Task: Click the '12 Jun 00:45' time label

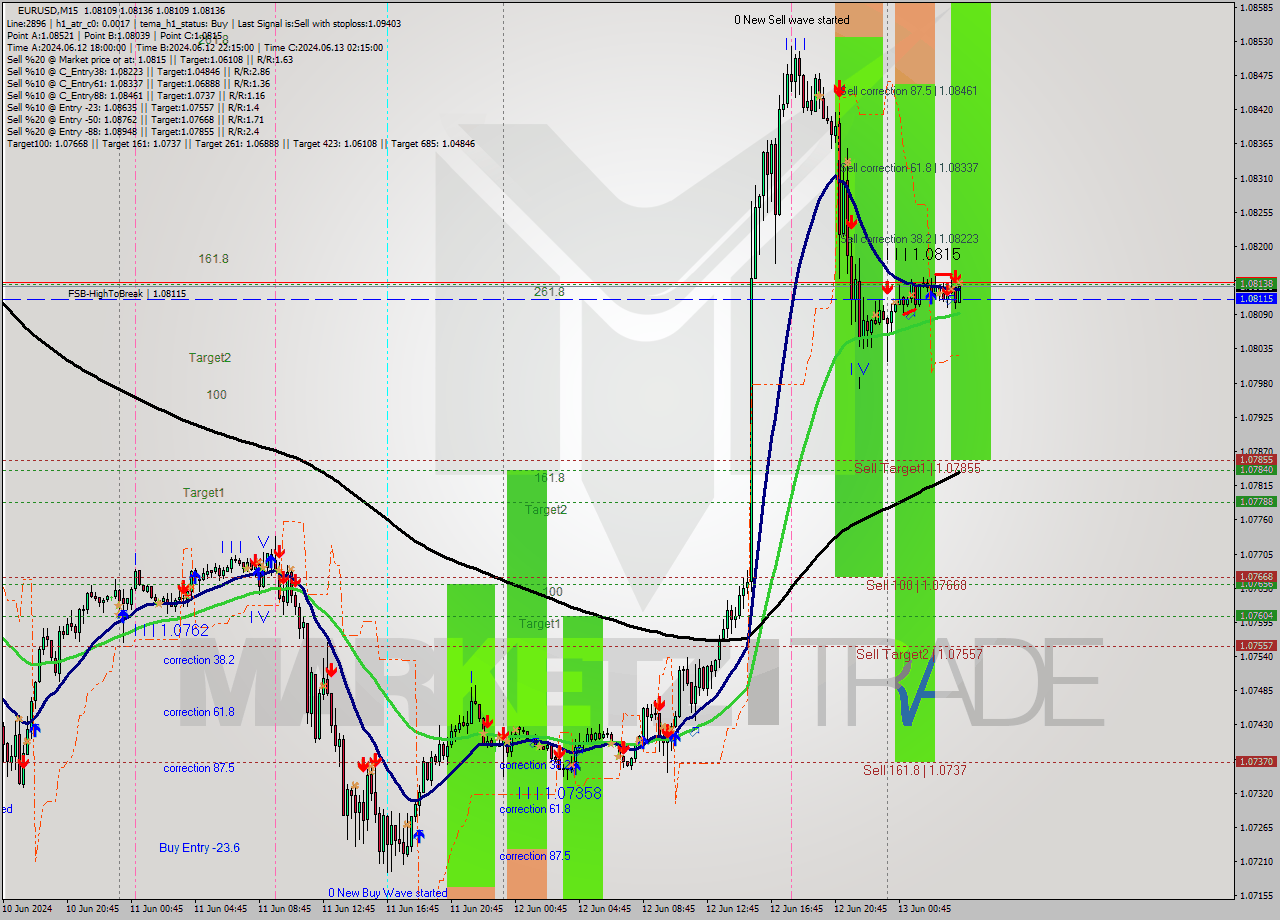Action: (x=539, y=909)
